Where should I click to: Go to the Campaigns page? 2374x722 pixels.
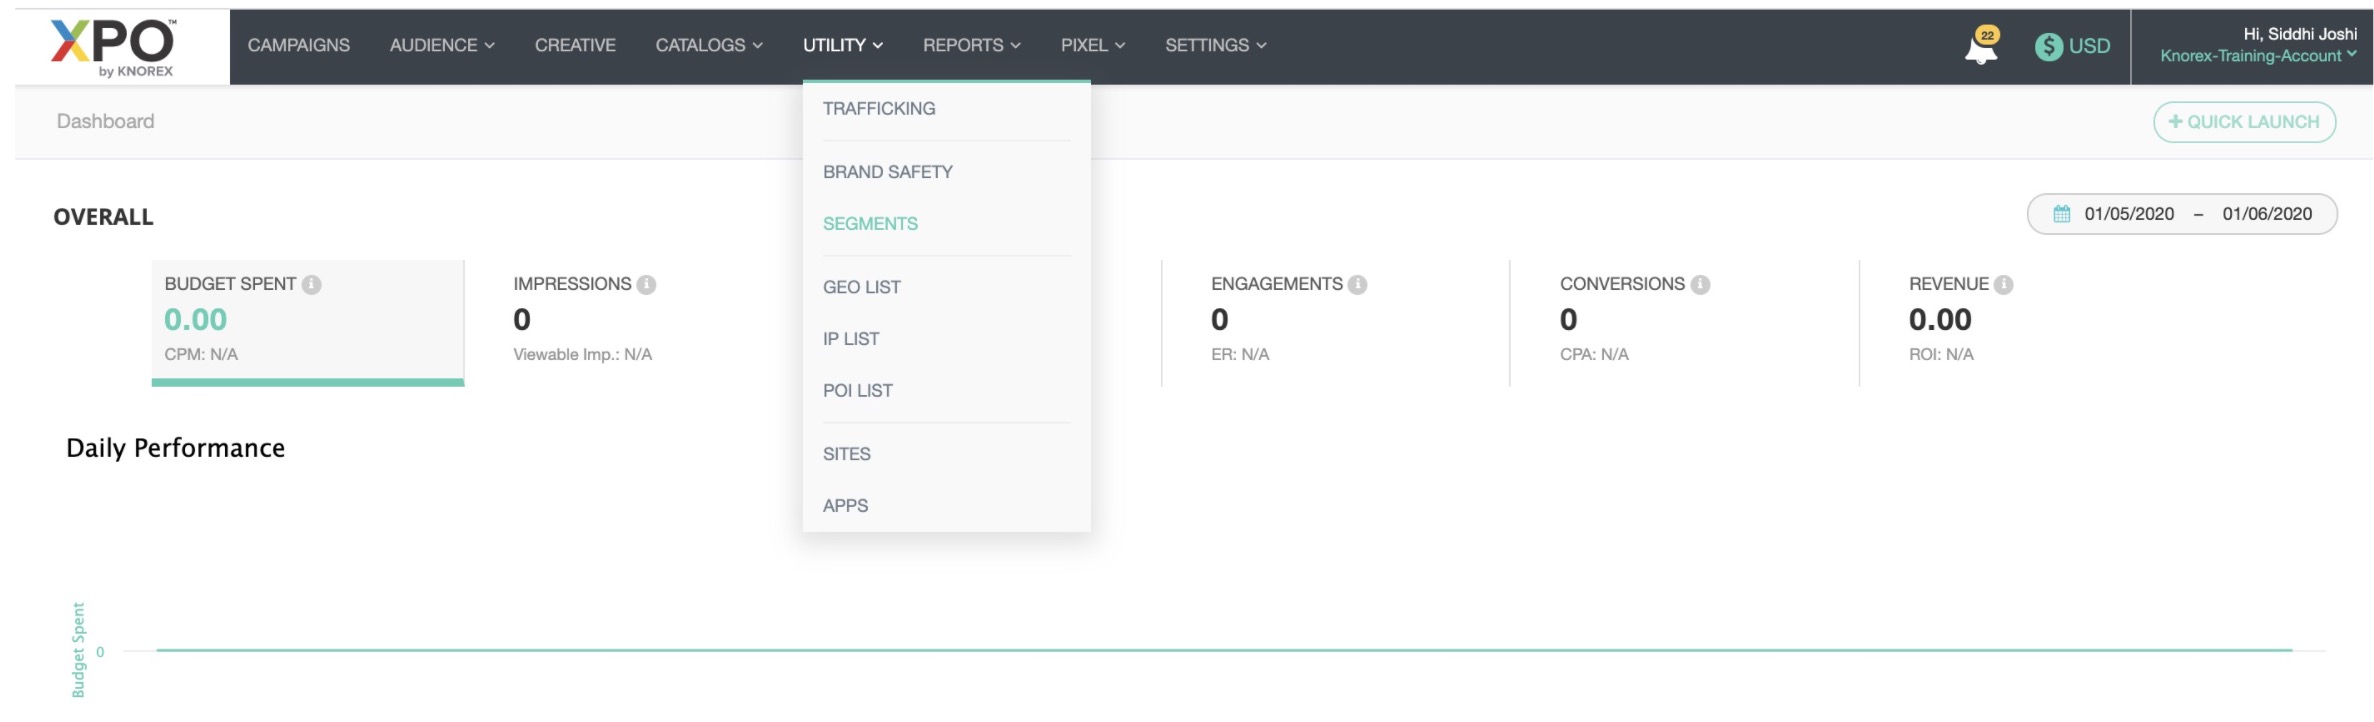[298, 46]
